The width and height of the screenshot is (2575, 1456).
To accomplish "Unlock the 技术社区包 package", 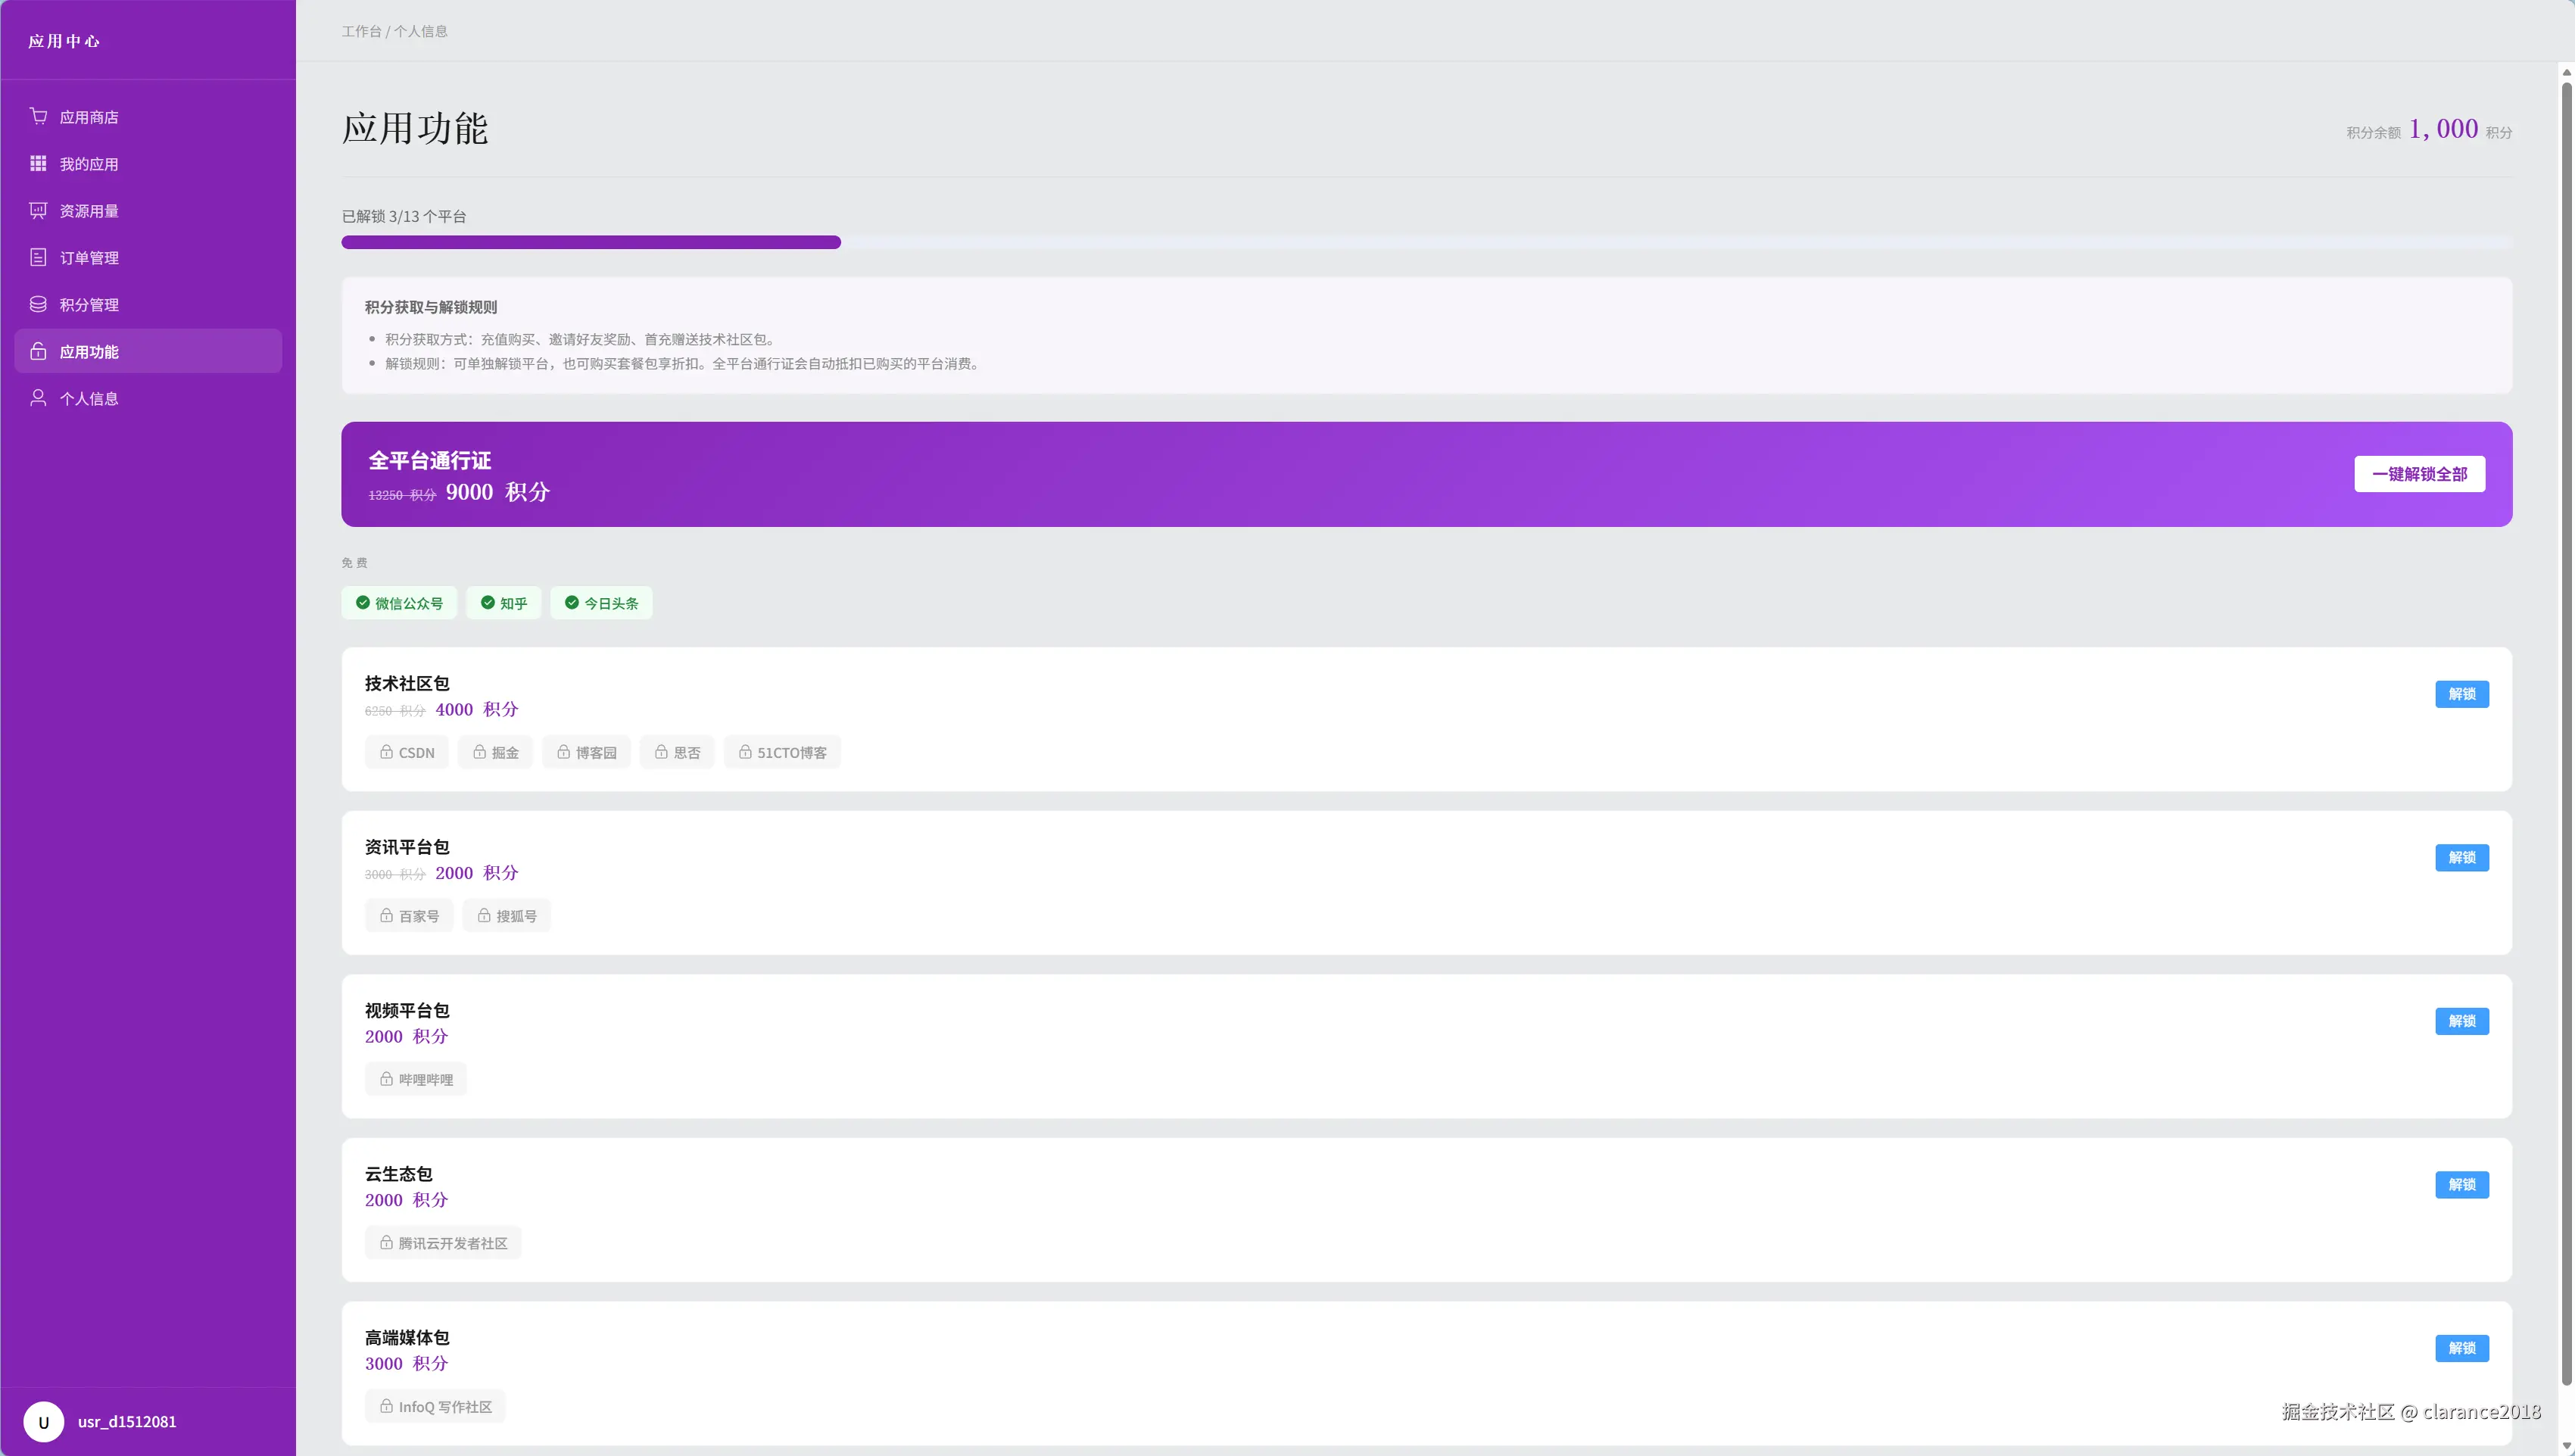I will [2461, 694].
